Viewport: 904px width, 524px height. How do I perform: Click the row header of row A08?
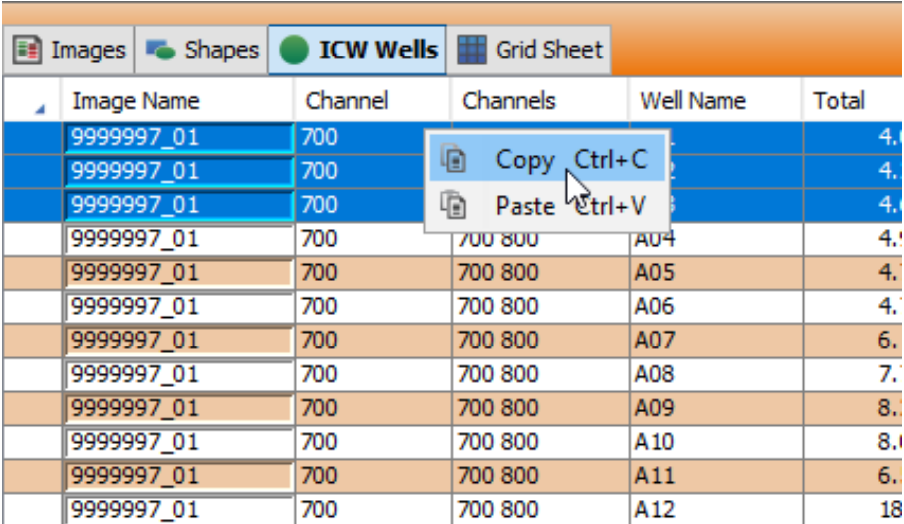tap(33, 374)
